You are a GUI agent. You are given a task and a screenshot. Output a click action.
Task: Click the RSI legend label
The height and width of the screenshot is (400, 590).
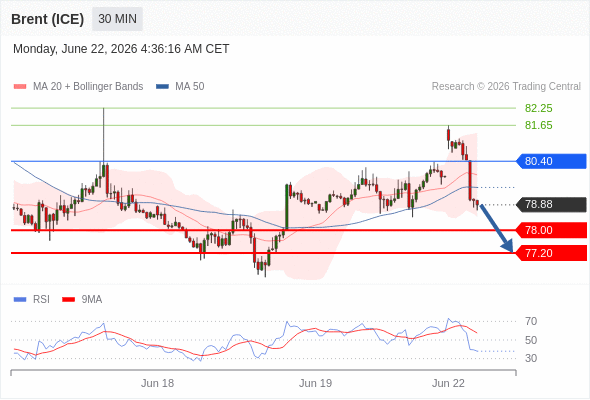(x=41, y=300)
